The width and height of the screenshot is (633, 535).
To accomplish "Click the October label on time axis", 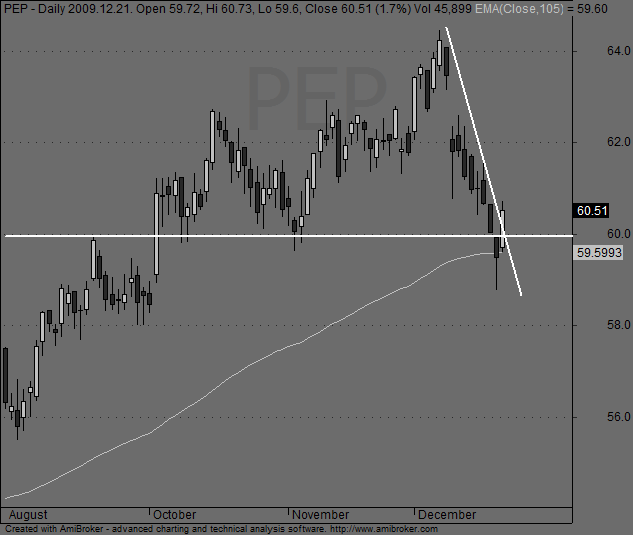I will point(174,515).
